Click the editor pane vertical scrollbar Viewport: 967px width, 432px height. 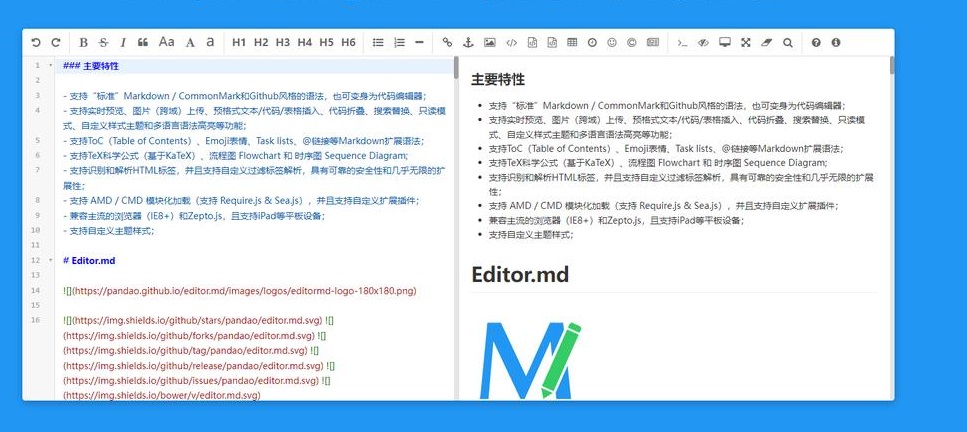pyautogui.click(x=456, y=68)
